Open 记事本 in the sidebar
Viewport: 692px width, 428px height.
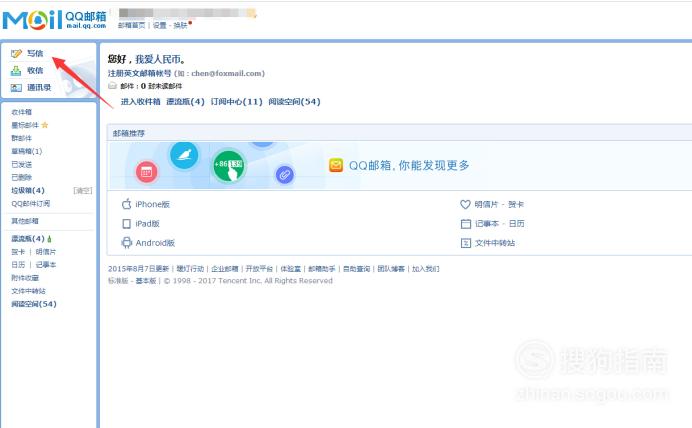46,265
